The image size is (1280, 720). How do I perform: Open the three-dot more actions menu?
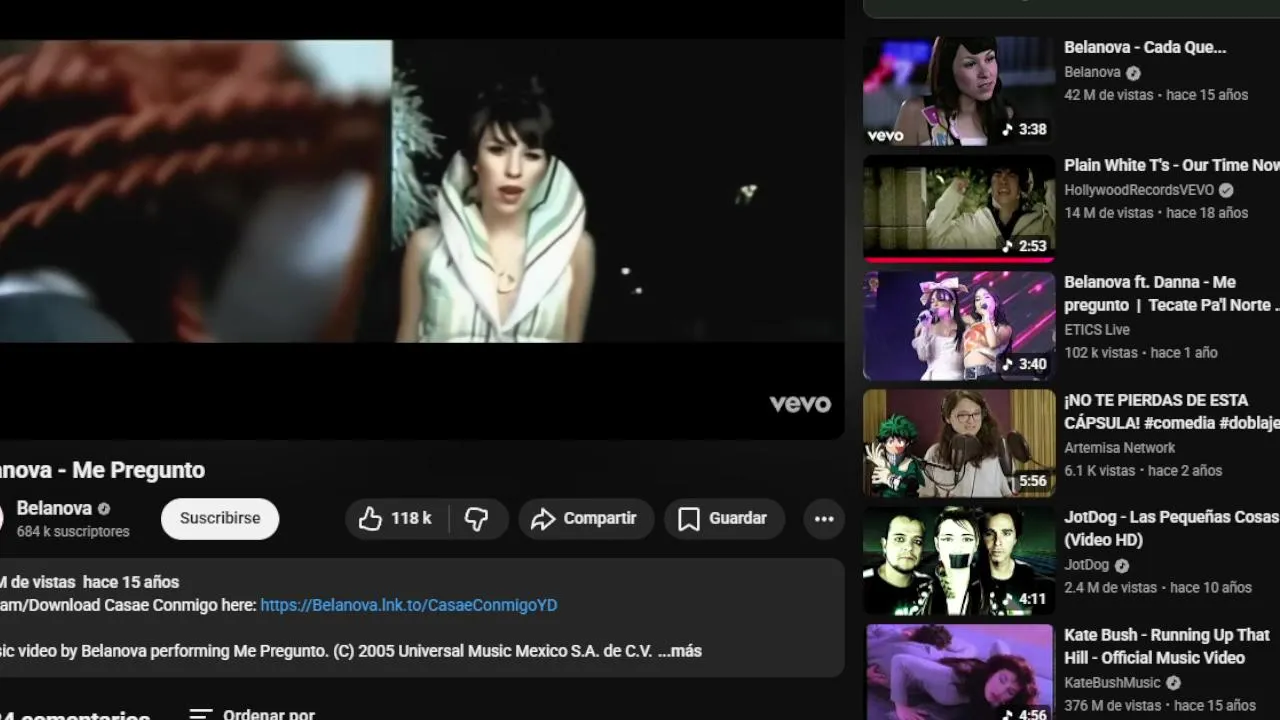tap(824, 518)
